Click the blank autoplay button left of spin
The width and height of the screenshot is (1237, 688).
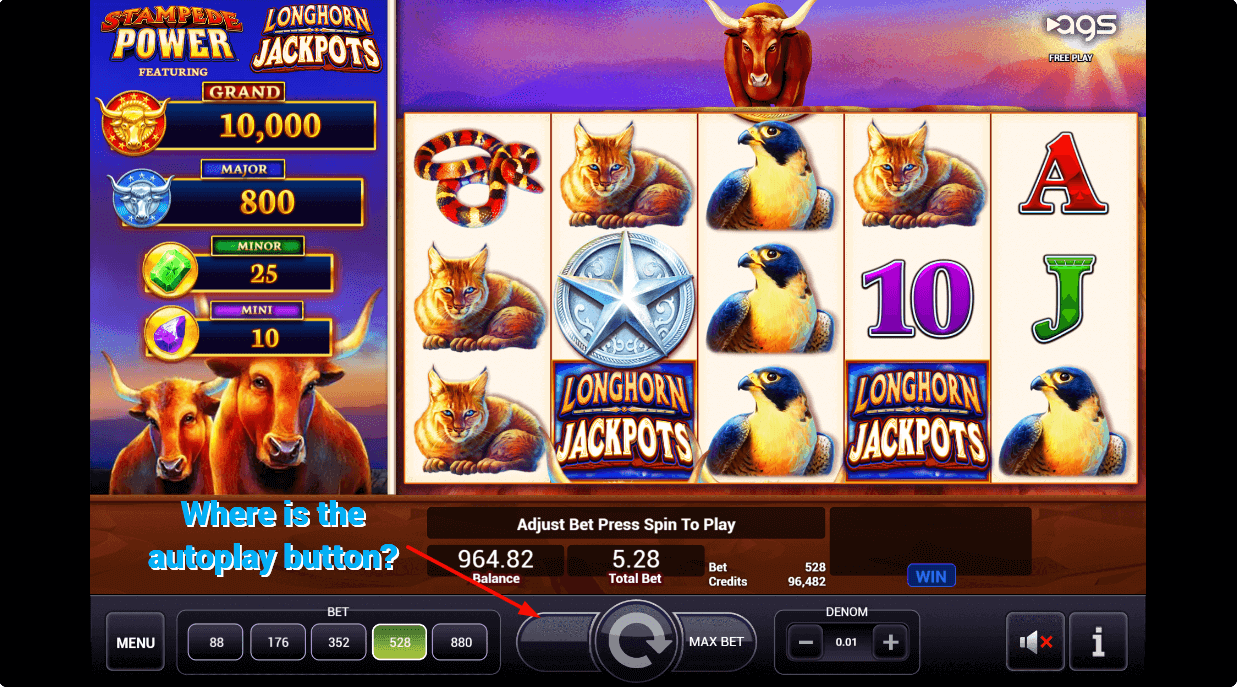556,641
